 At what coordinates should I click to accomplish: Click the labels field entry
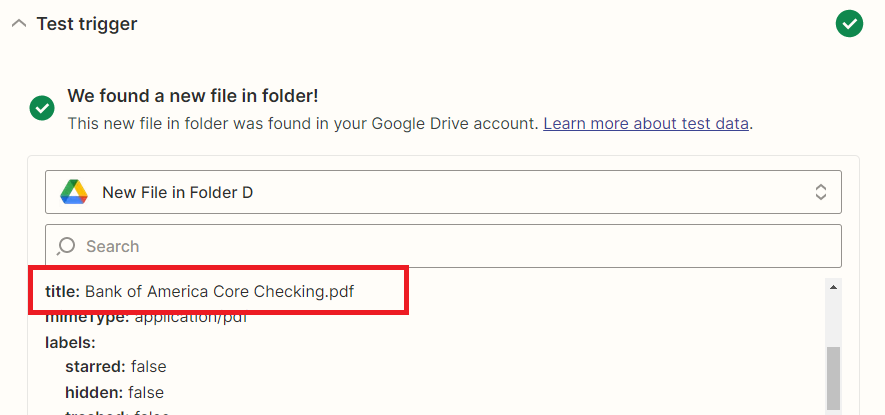[70, 342]
